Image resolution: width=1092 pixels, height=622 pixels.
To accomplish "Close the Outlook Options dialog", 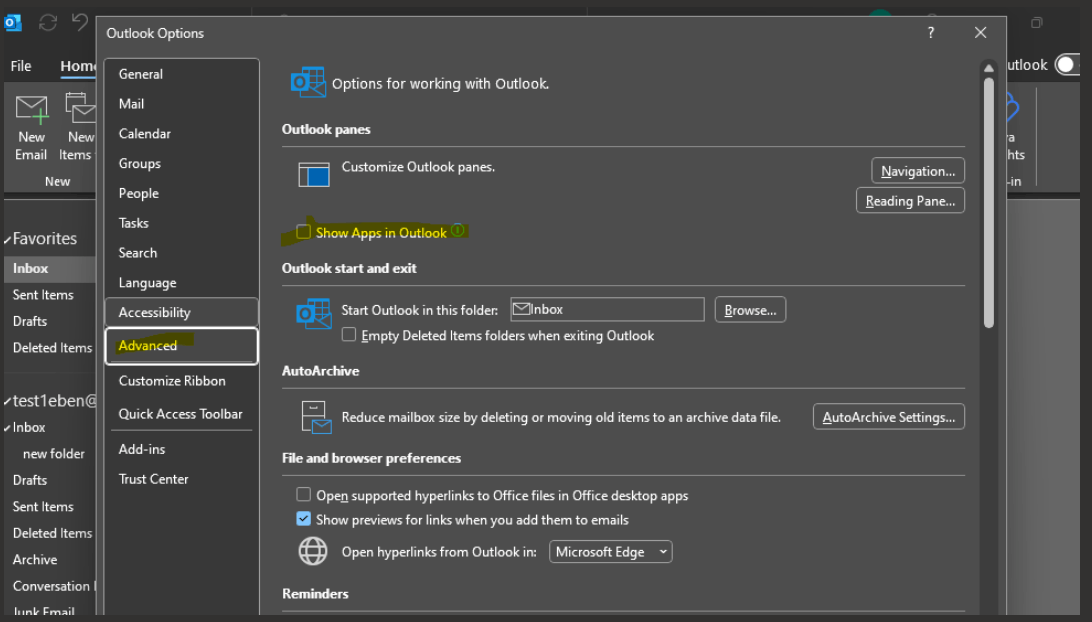I will [x=981, y=33].
